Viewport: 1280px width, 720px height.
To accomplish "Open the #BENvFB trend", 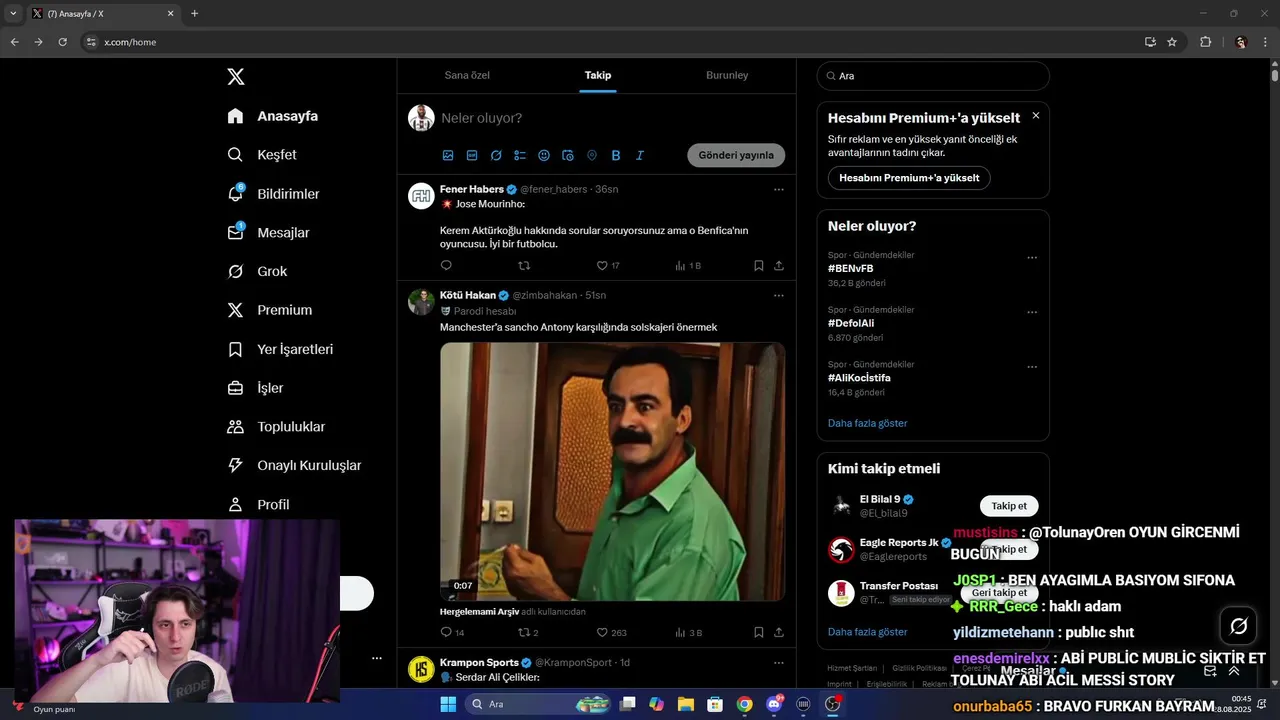I will [x=850, y=269].
